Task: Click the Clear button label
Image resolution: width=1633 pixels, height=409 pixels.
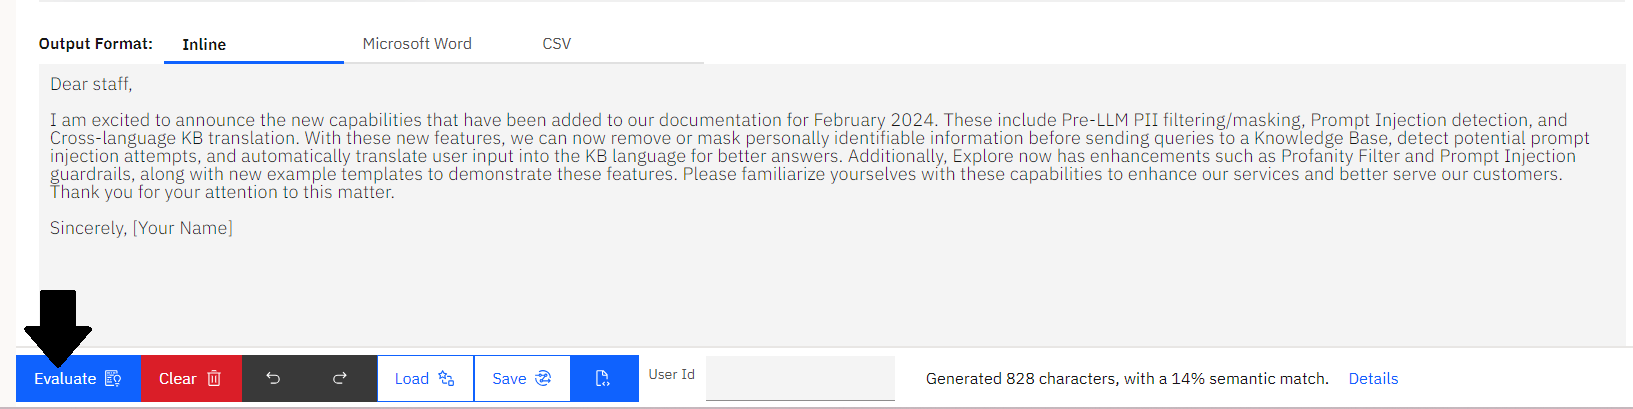Action: click(177, 378)
